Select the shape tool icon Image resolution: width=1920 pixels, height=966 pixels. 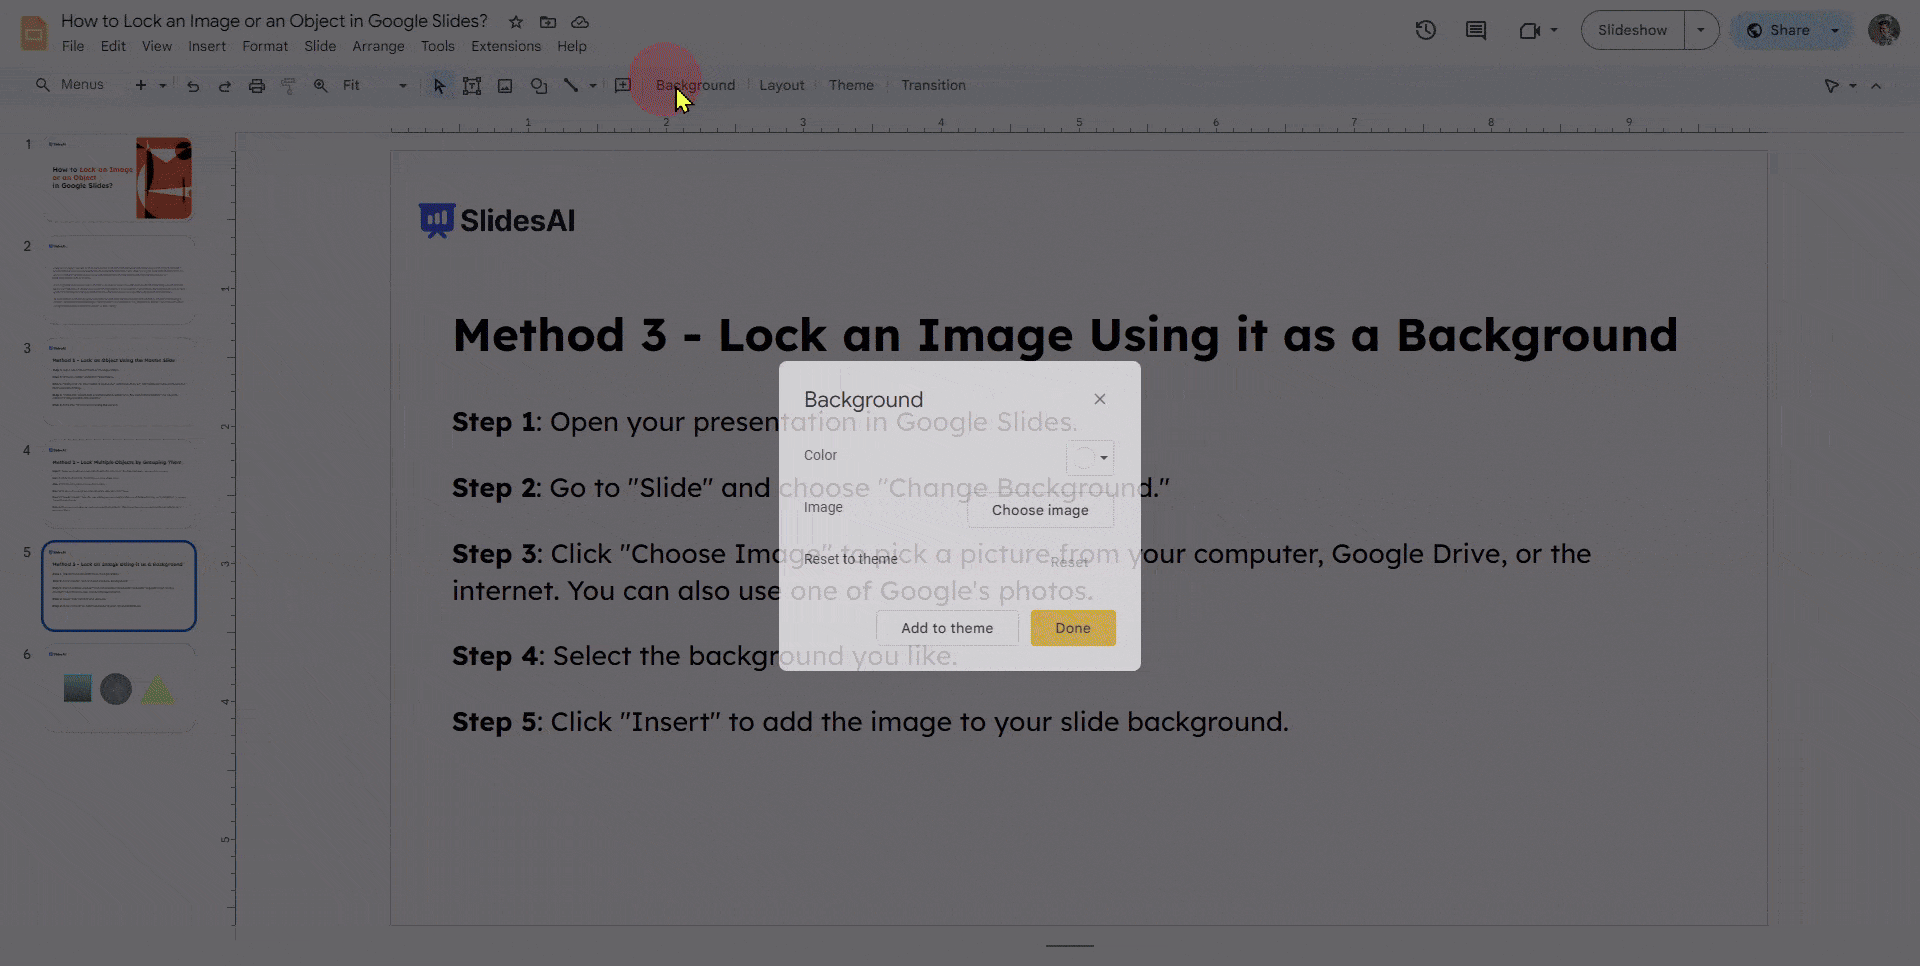click(x=539, y=86)
